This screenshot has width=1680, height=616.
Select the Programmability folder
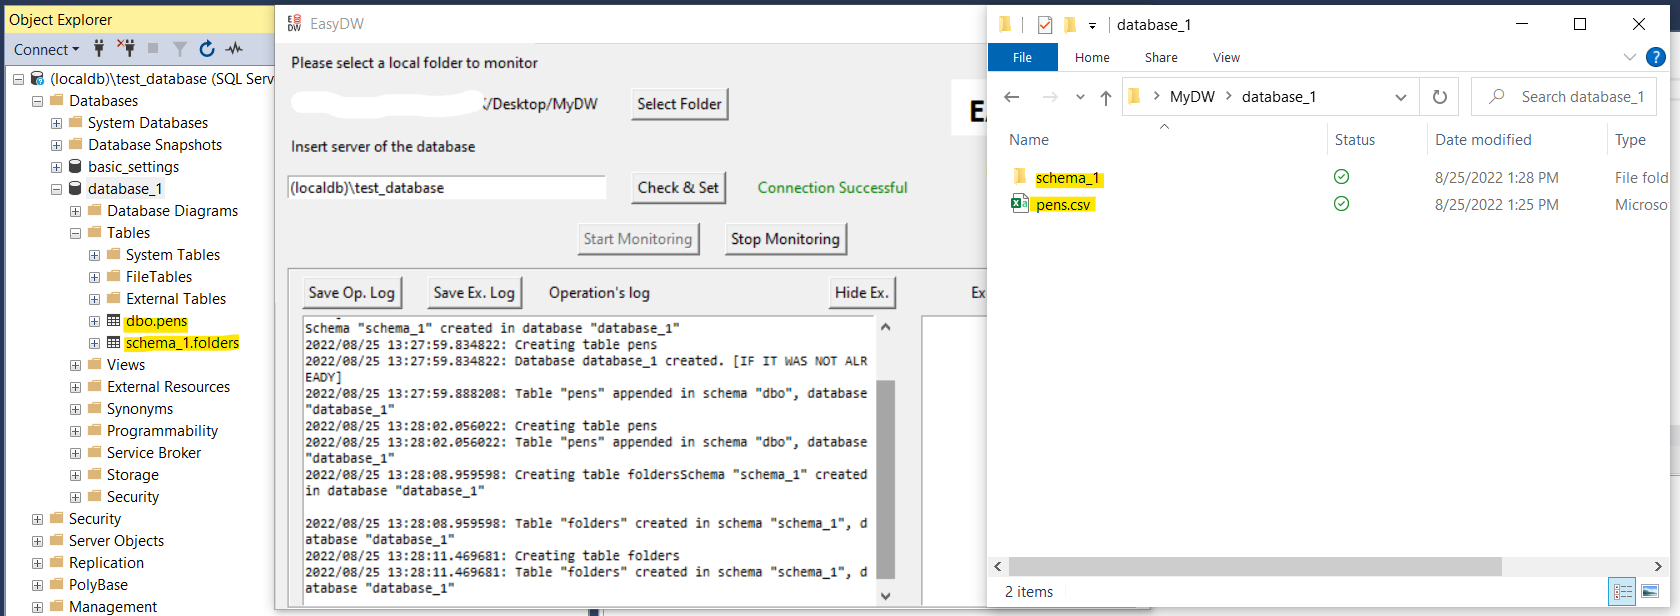click(x=162, y=431)
